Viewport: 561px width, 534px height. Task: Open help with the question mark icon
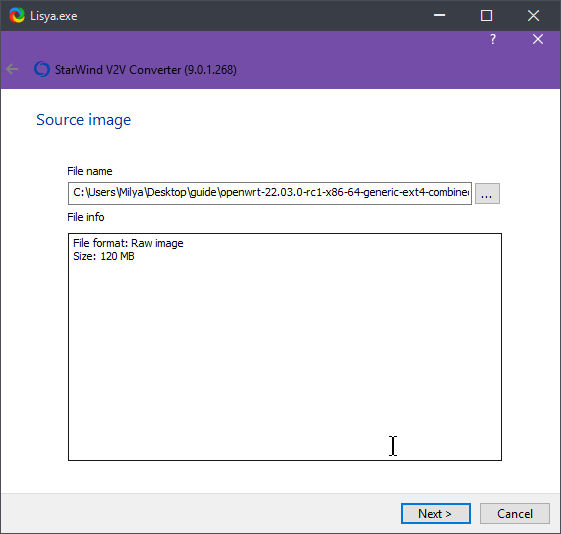tap(493, 39)
